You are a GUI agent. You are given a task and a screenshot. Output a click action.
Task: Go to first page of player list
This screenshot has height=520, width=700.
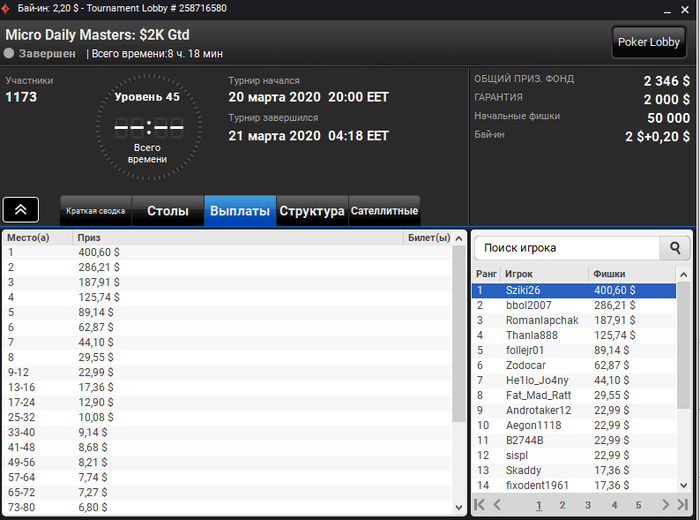(x=479, y=505)
